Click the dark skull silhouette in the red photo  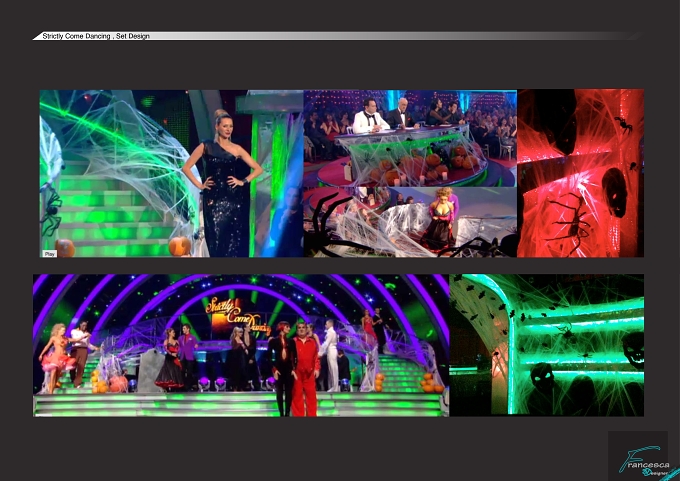click(615, 192)
